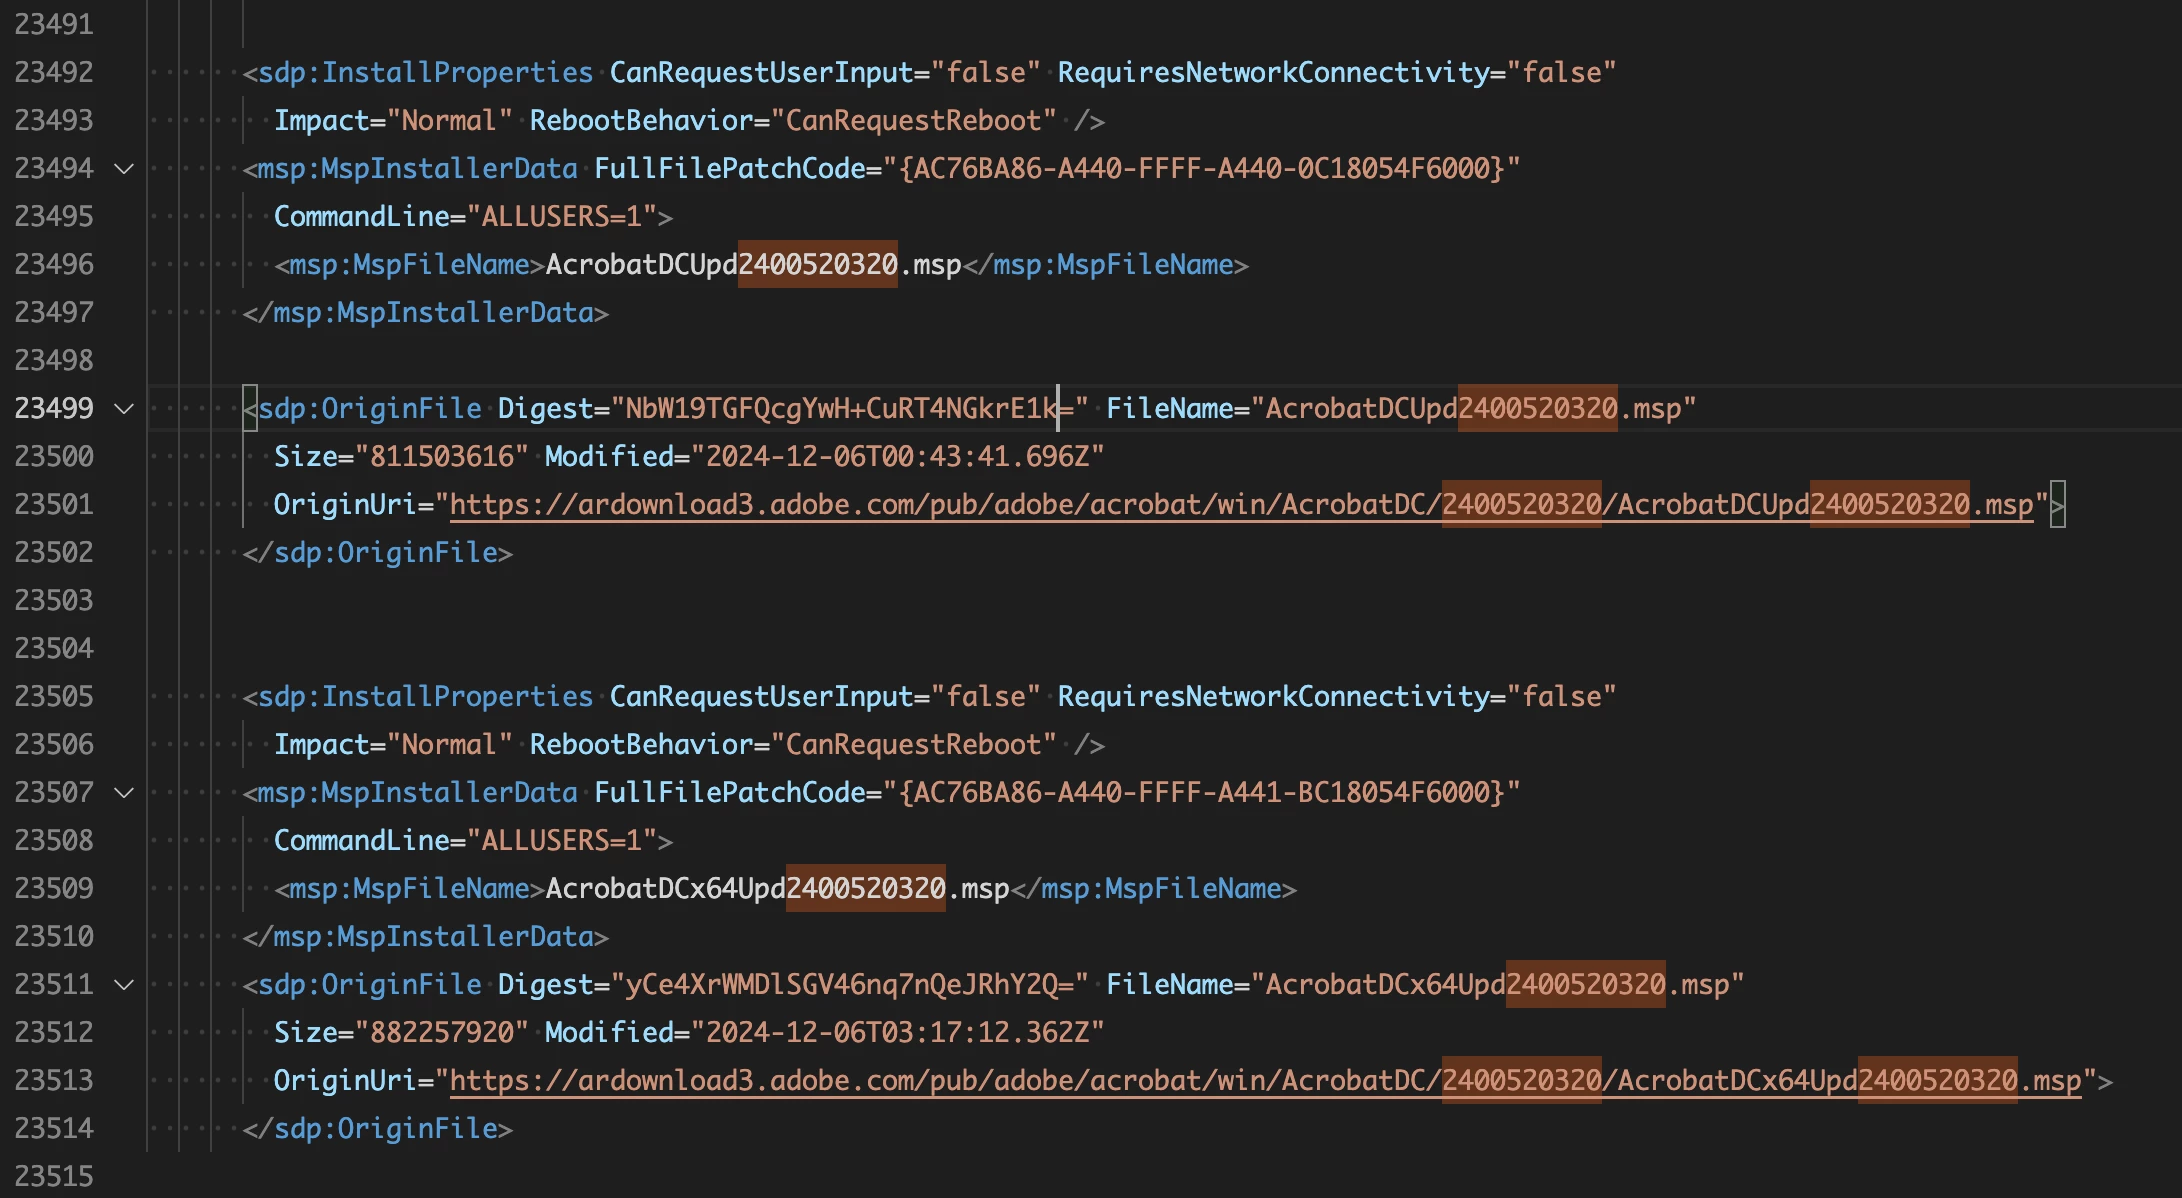Image resolution: width=2182 pixels, height=1198 pixels.
Task: Click the CanRequestReboot value on line 23506
Action: [912, 745]
